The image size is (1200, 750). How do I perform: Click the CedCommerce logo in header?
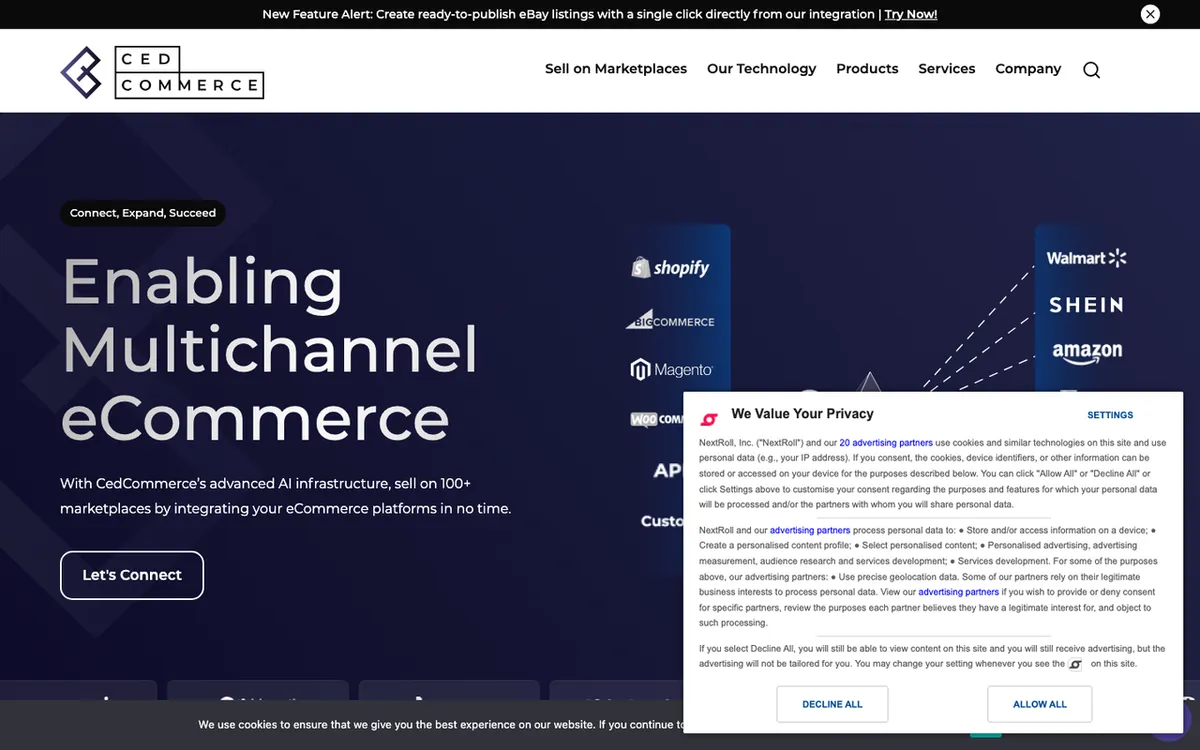pyautogui.click(x=162, y=72)
